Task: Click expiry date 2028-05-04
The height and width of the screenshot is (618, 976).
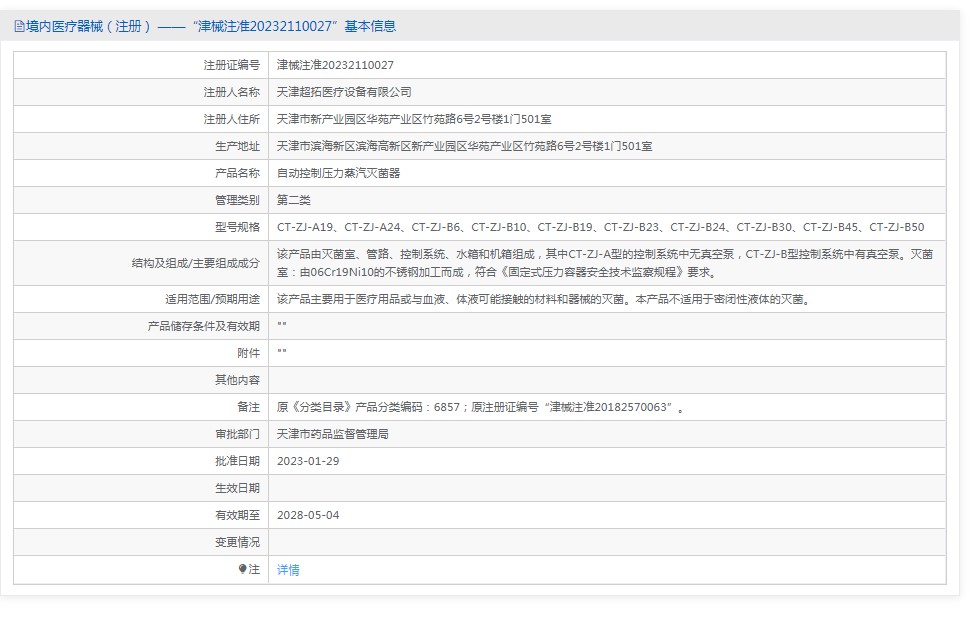Action: click(308, 515)
